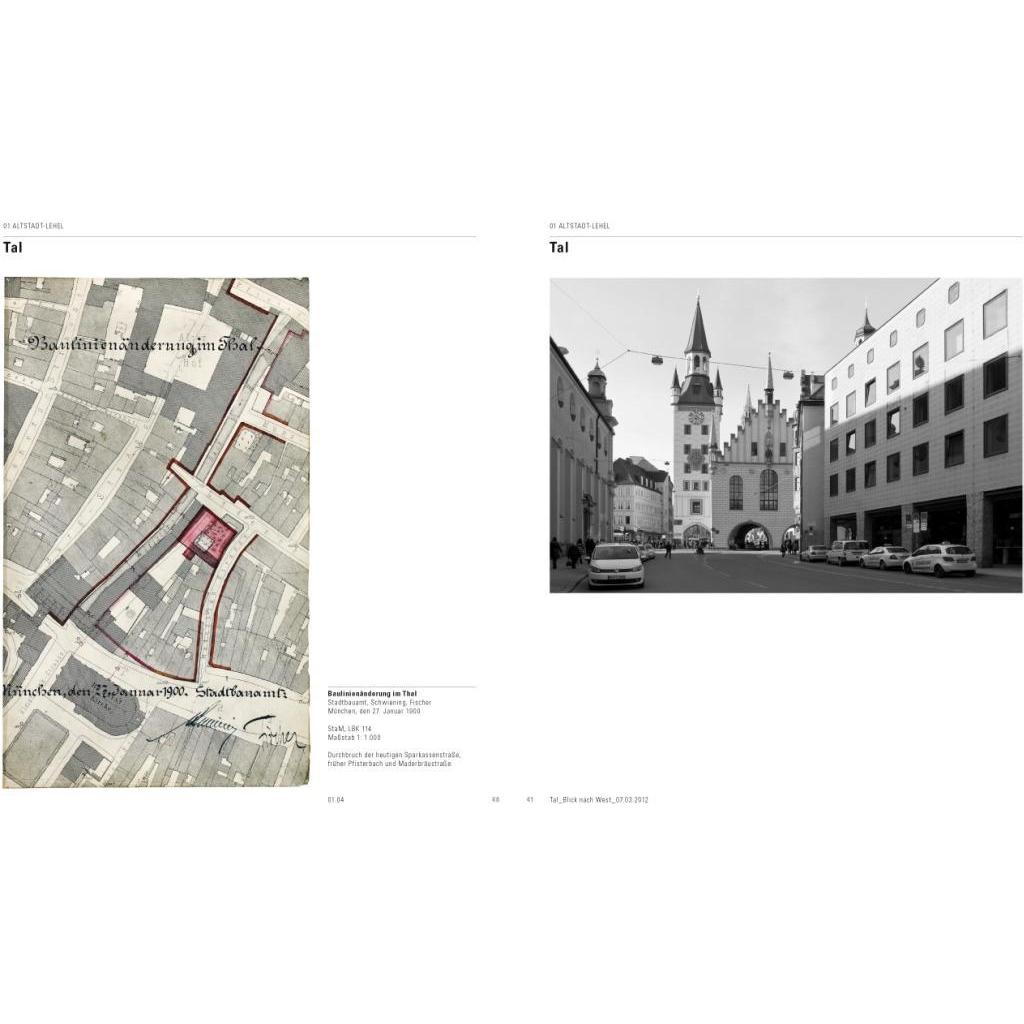Click the "StaM, LBK 114" caption line
The height and width of the screenshot is (1024, 1024).
point(352,728)
